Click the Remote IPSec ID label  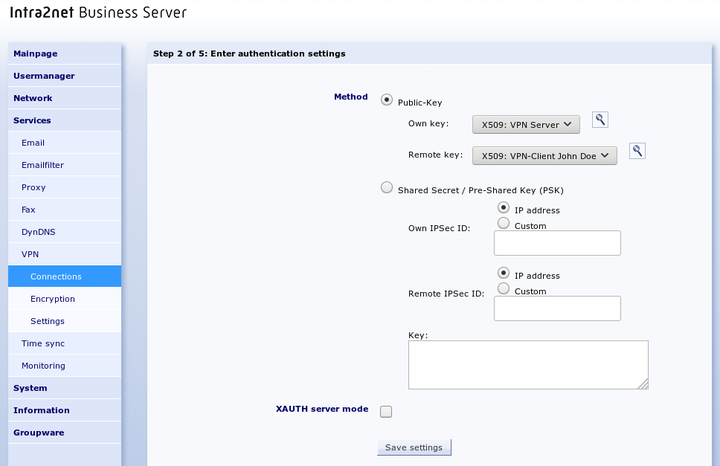coord(446,293)
